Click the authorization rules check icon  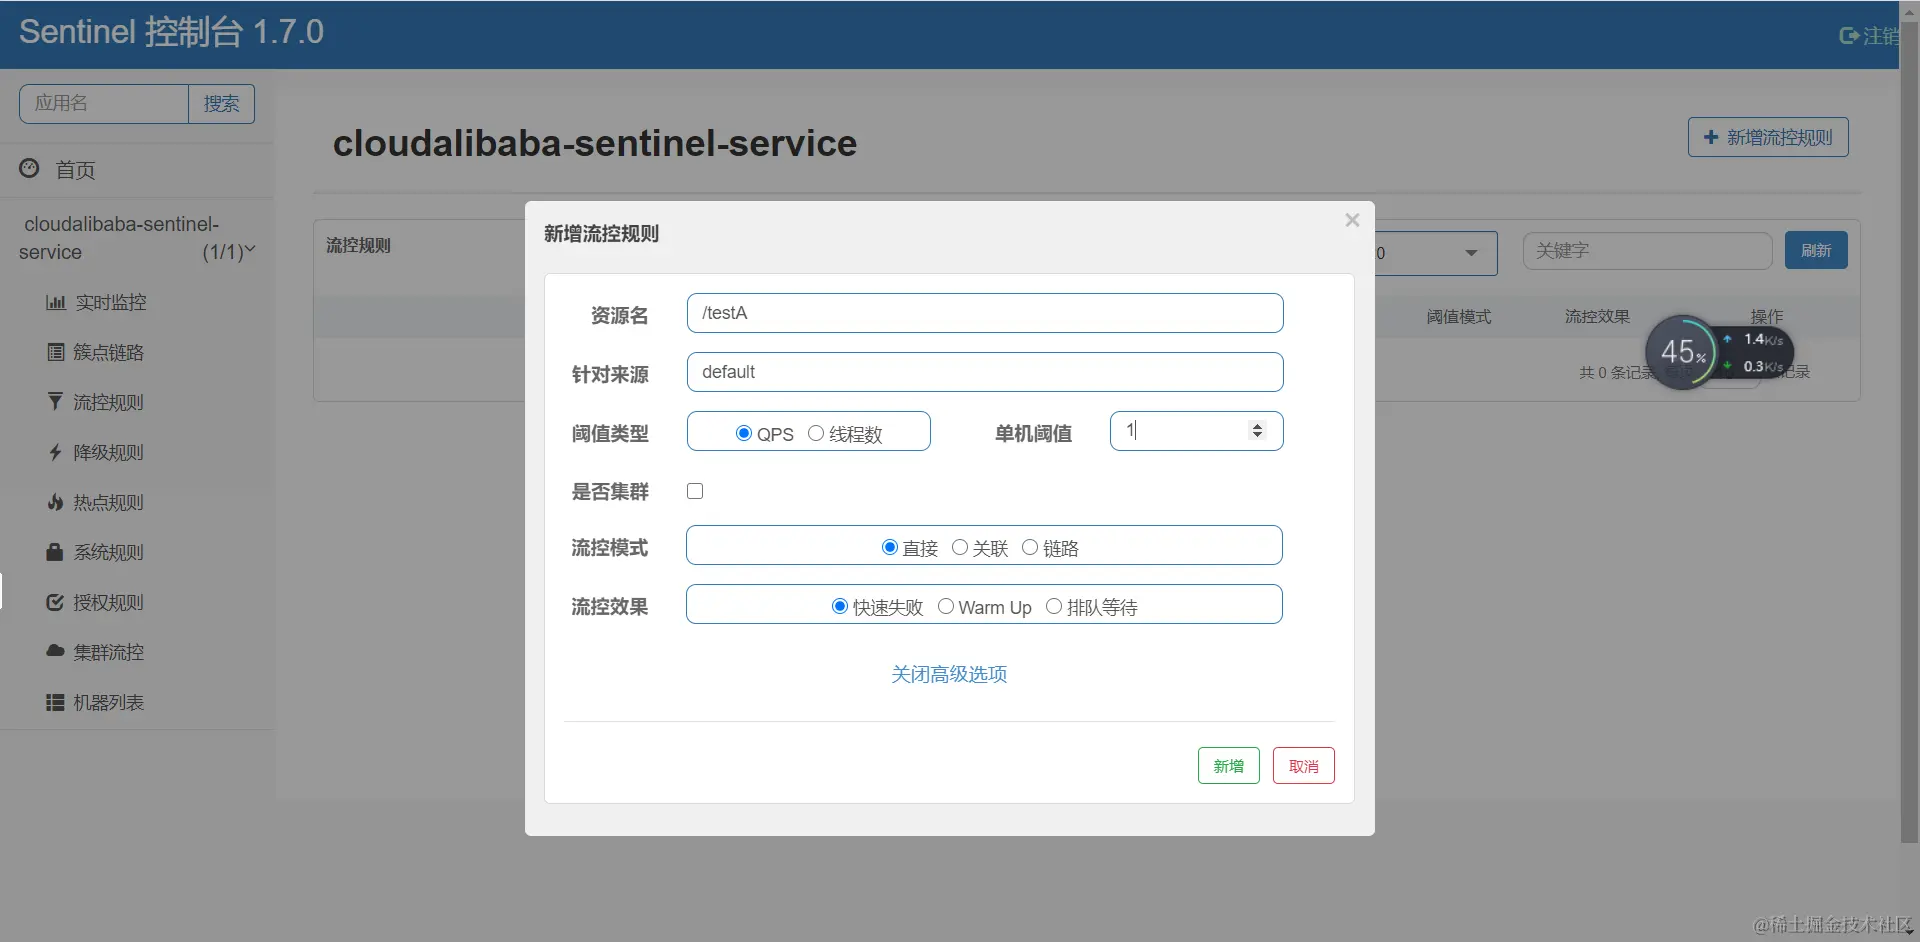coord(56,603)
